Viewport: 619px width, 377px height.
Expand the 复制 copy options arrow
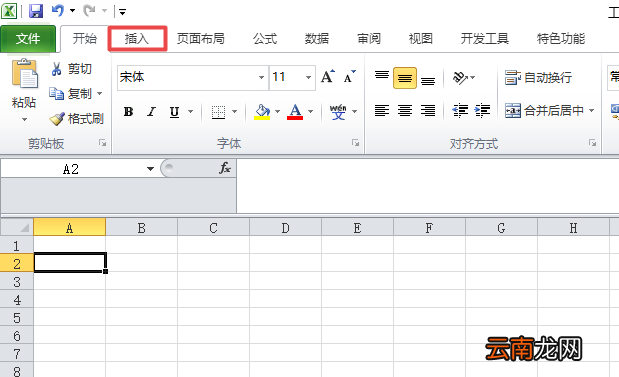pyautogui.click(x=99, y=94)
